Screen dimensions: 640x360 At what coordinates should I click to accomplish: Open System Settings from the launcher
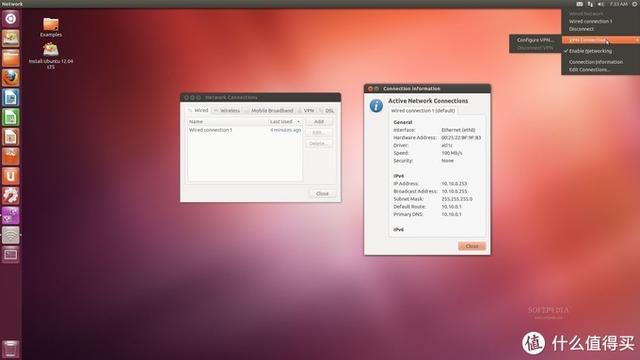[11, 196]
